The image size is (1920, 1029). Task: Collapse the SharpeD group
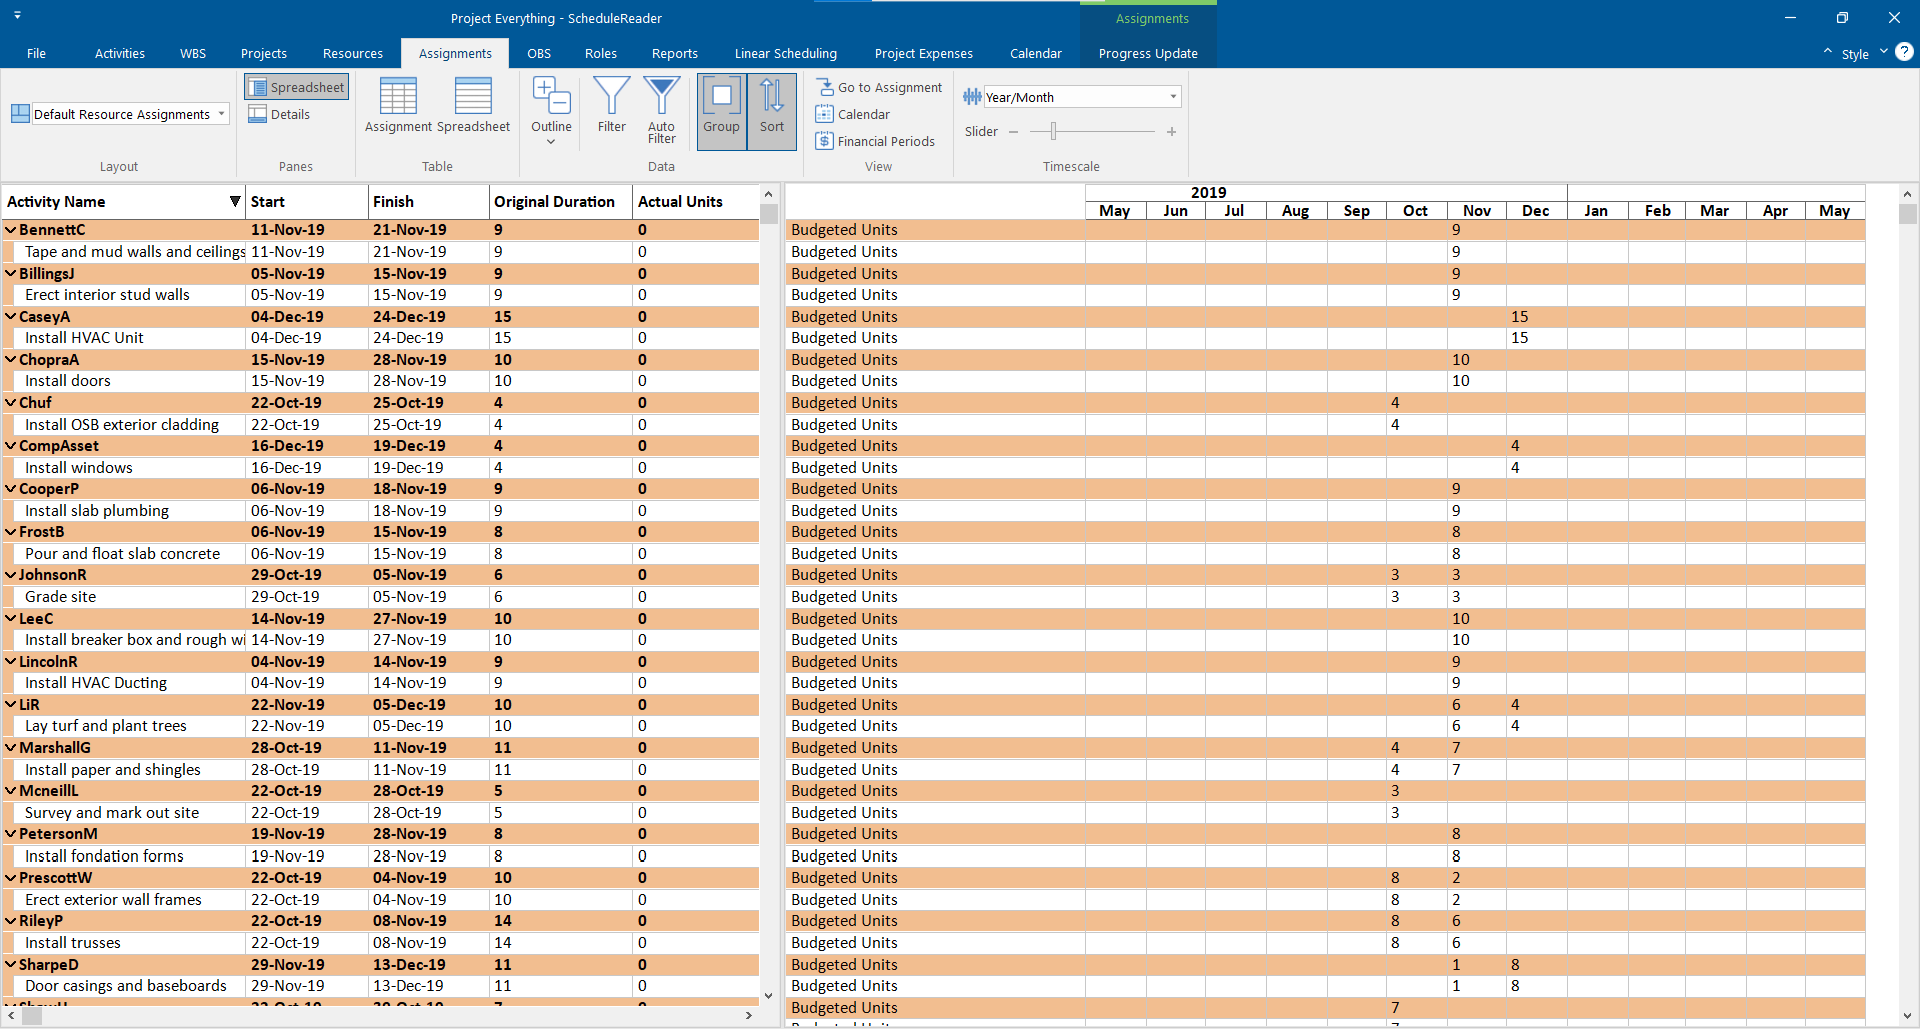11,965
